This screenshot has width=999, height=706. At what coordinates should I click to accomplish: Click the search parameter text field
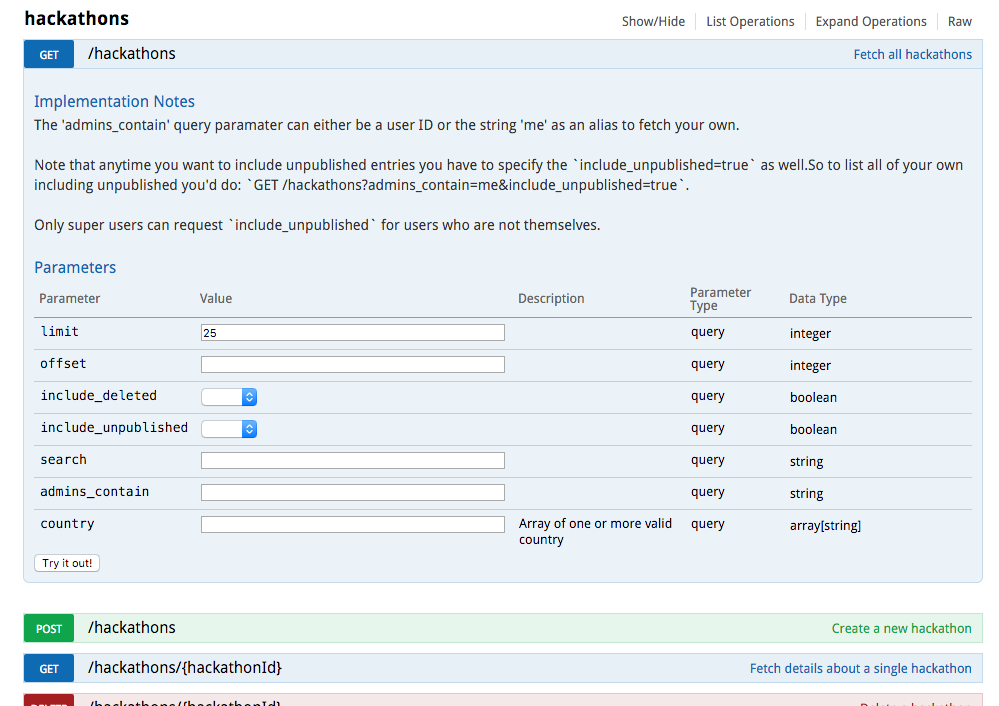tap(352, 461)
